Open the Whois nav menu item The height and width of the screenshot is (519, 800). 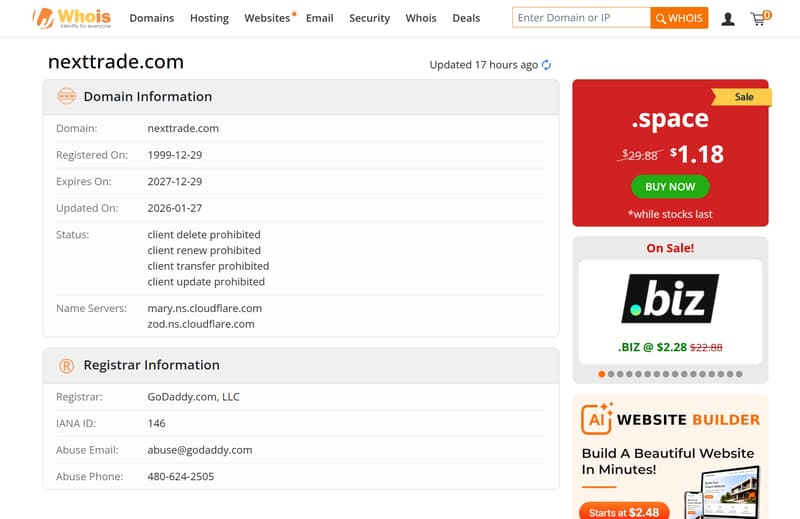click(421, 18)
